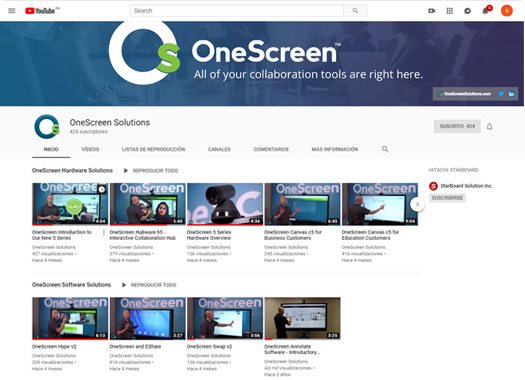Open Twitter link on channel banner
The height and width of the screenshot is (380, 525).
(501, 94)
